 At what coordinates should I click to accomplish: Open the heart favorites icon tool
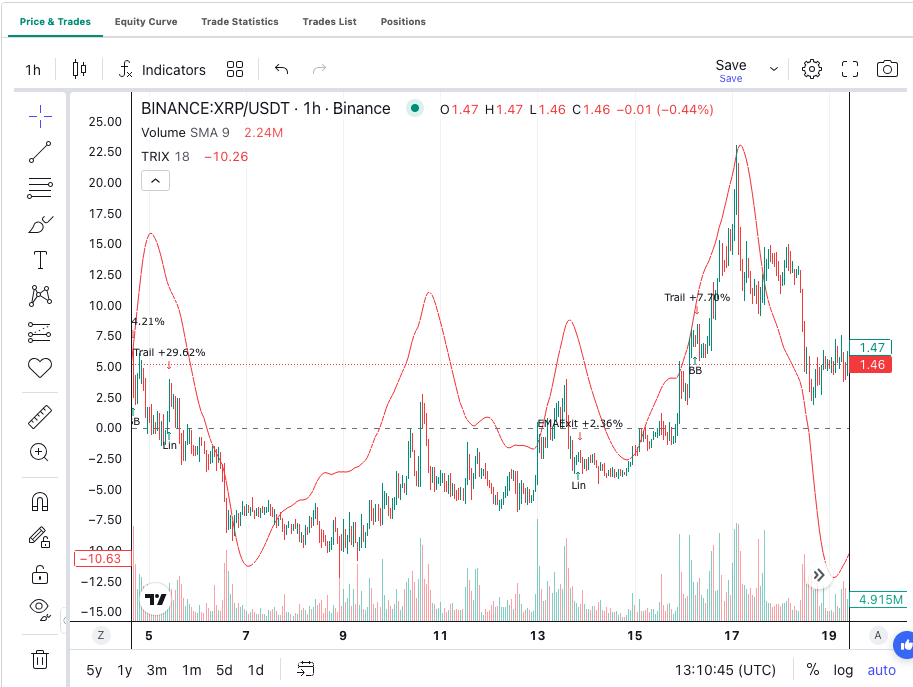tap(40, 367)
